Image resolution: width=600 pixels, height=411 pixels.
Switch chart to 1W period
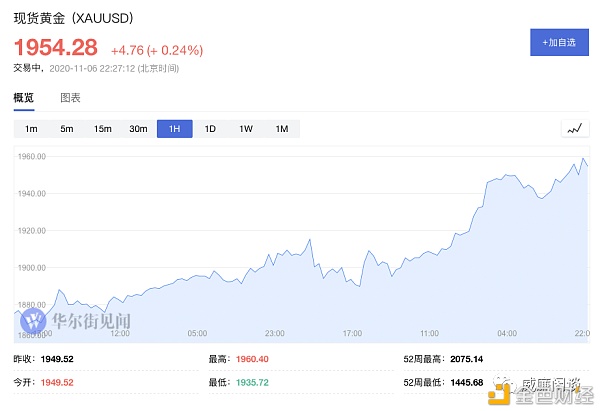pyautogui.click(x=246, y=129)
